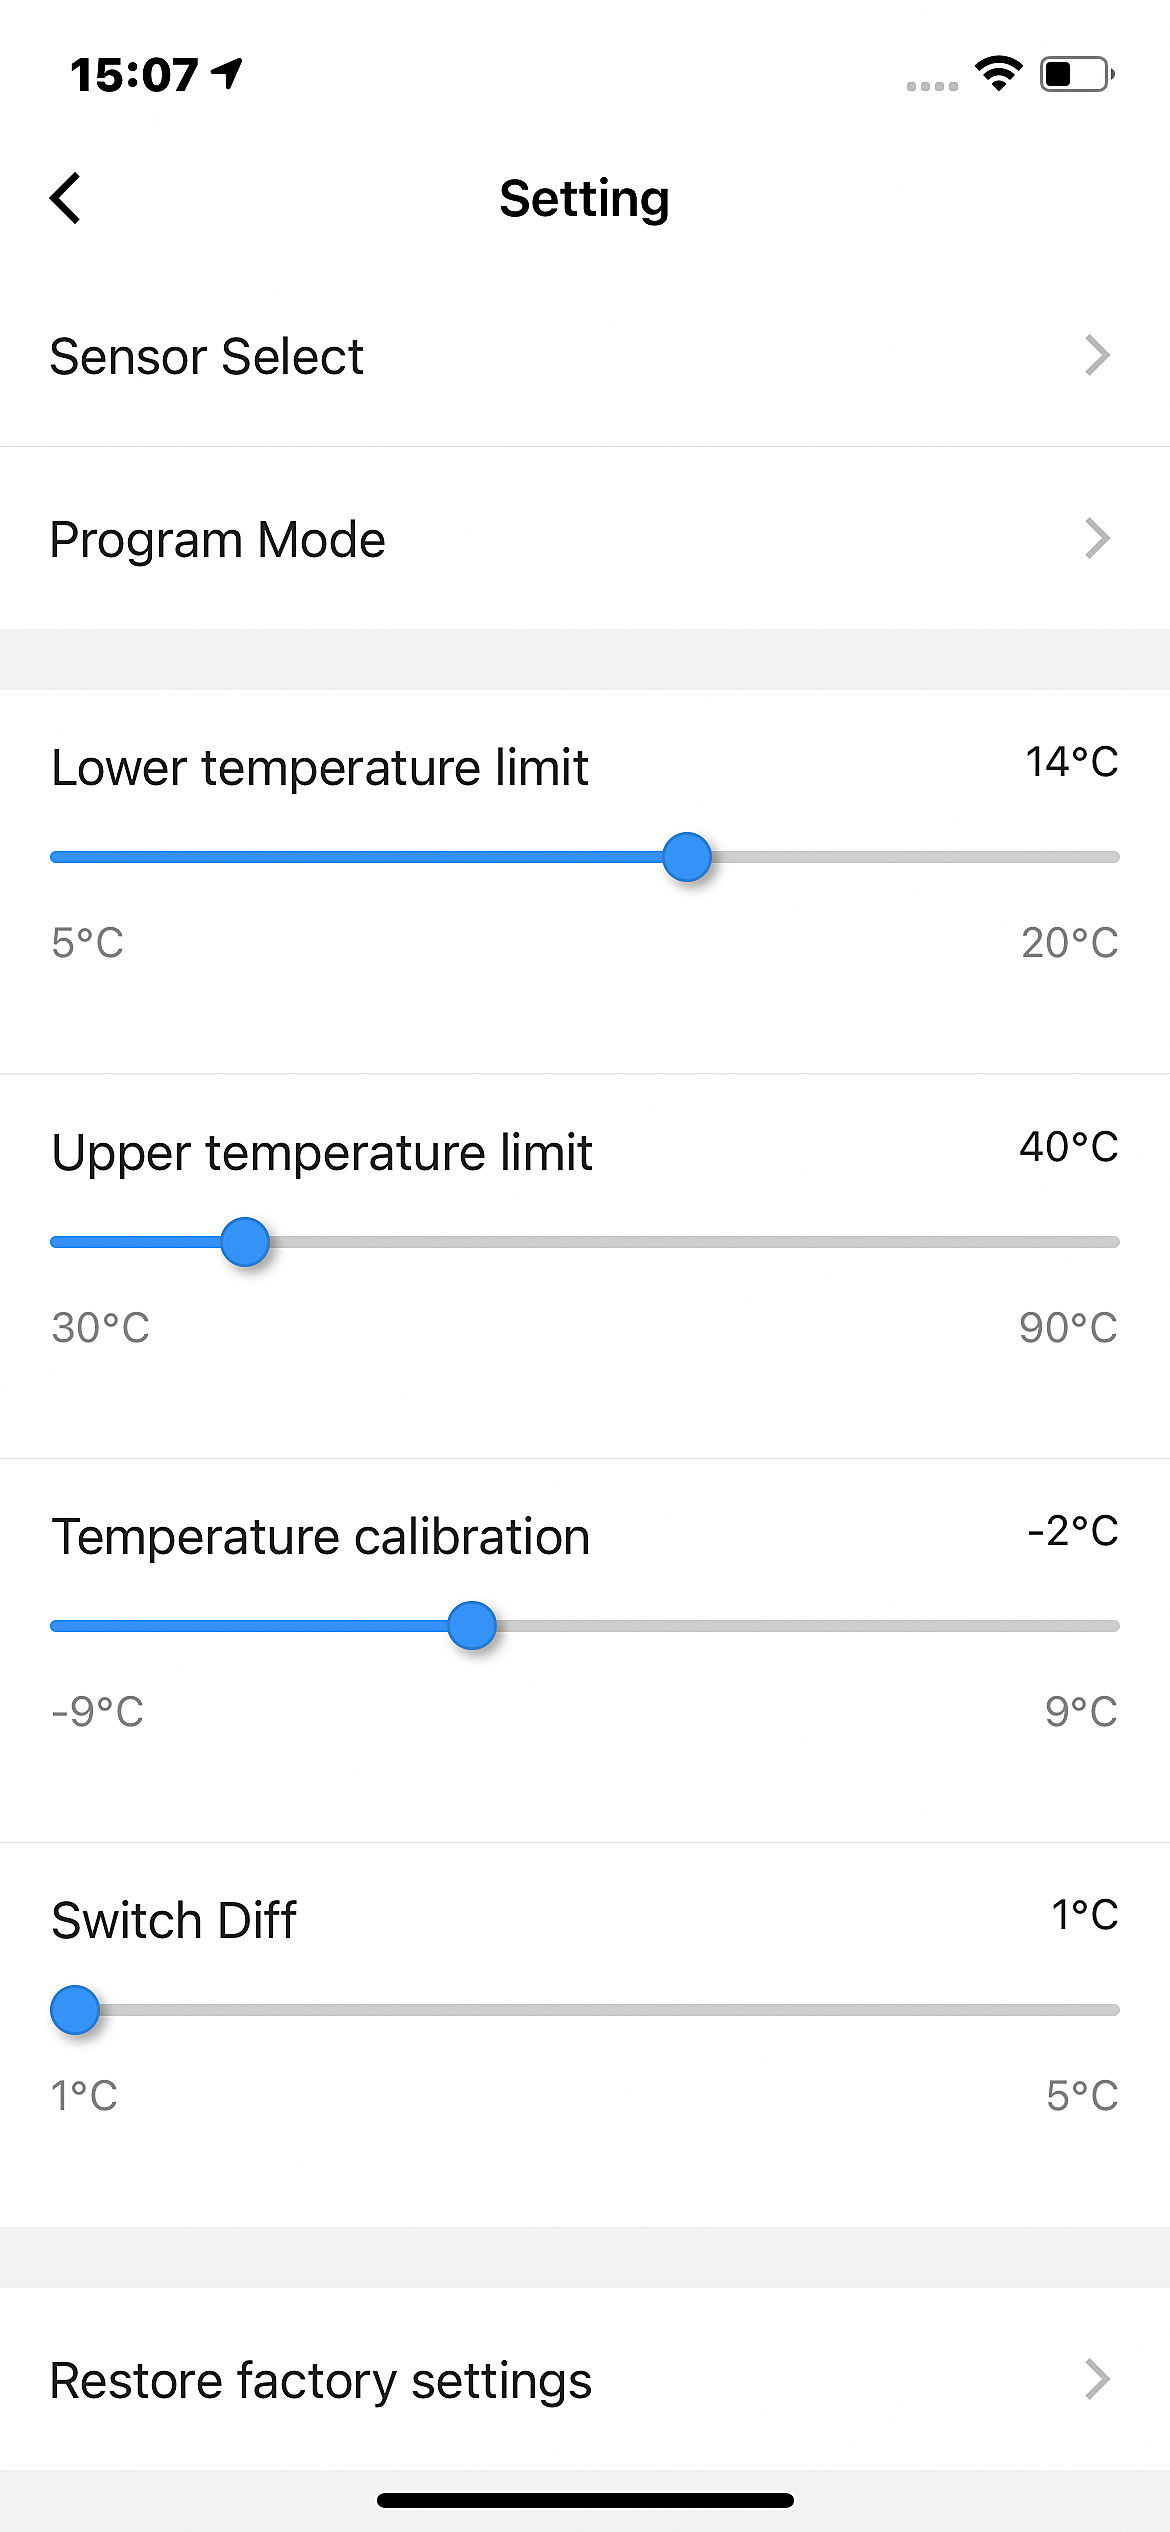Tap the Wi-Fi status icon
The image size is (1170, 2532).
click(x=998, y=73)
